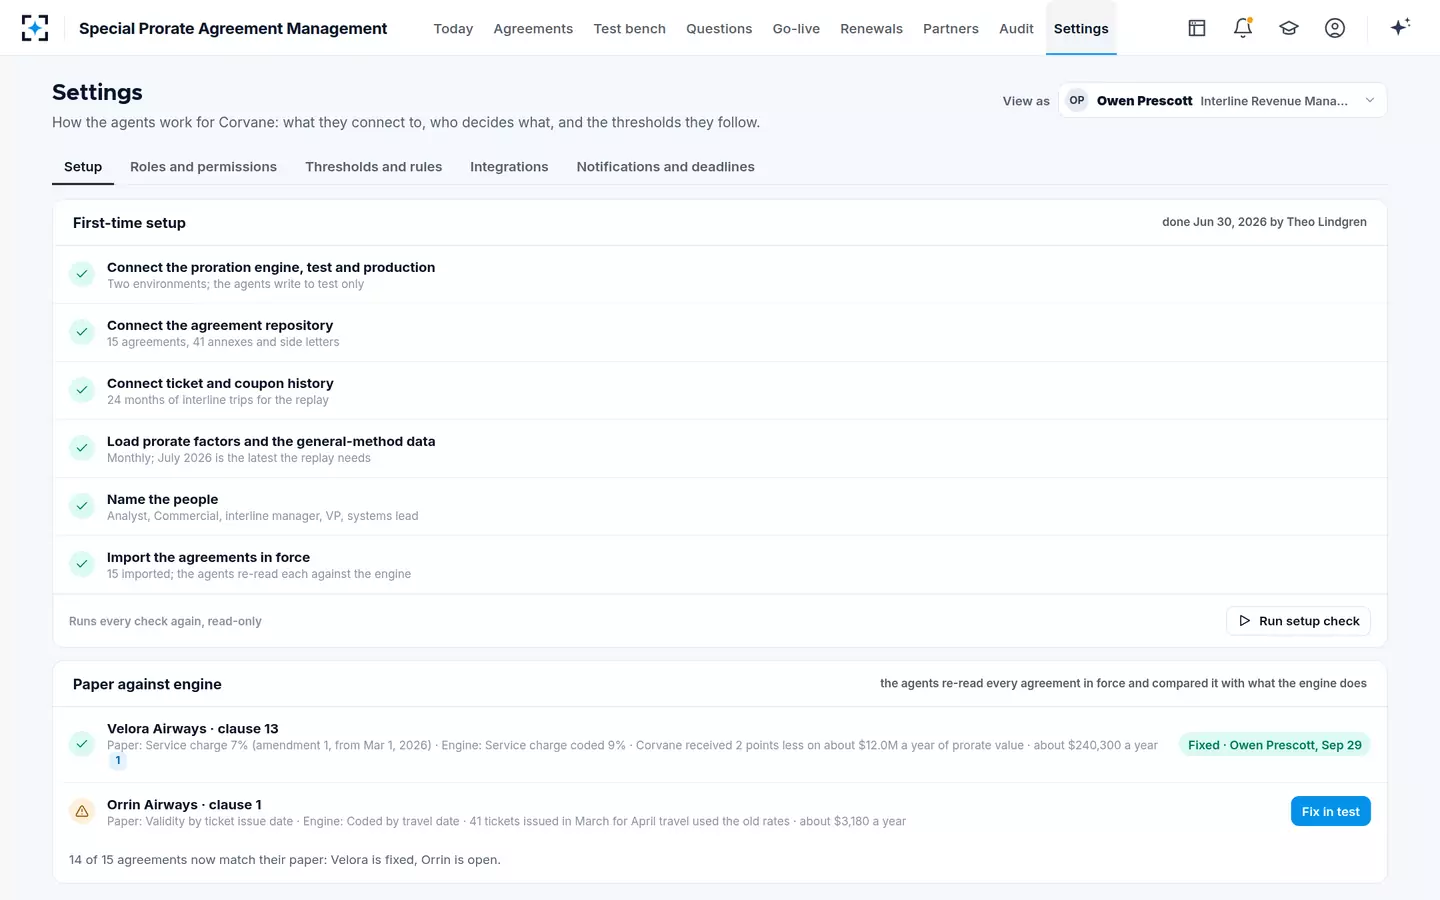Click the Name the people setup row
Screen dimensions: 1440x900
(x=720, y=506)
